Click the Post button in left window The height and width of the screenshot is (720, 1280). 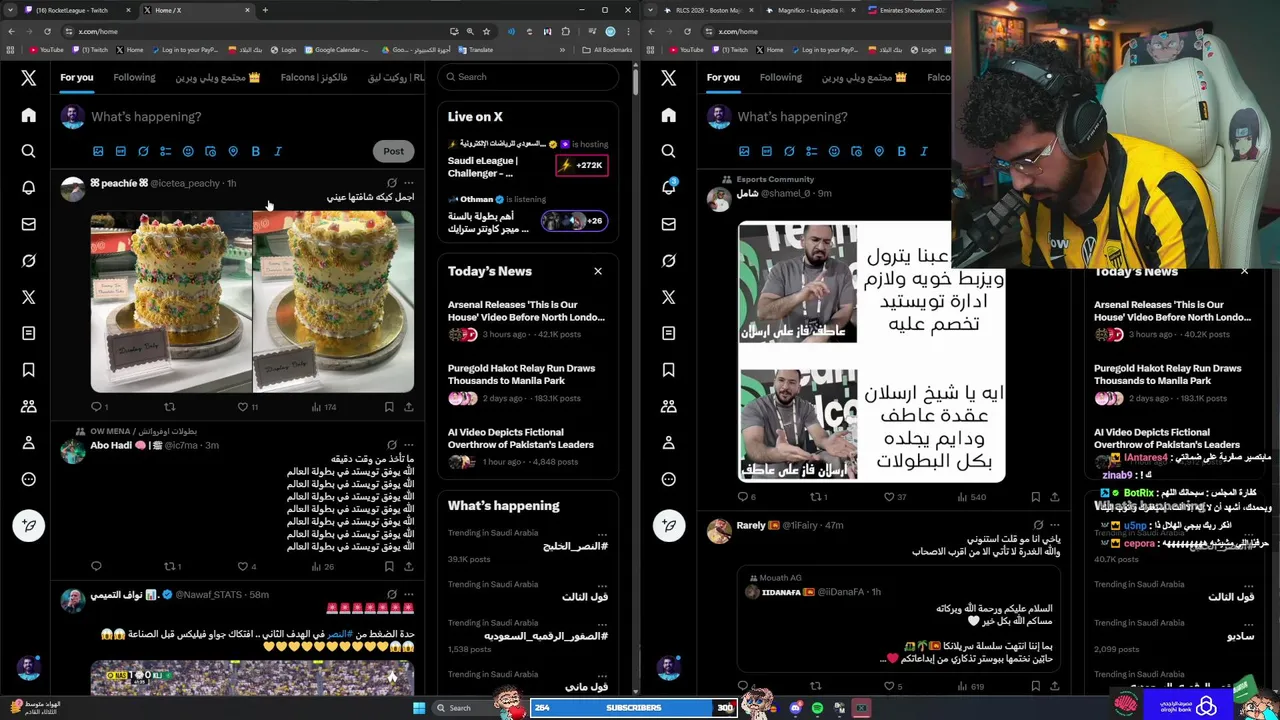point(393,151)
